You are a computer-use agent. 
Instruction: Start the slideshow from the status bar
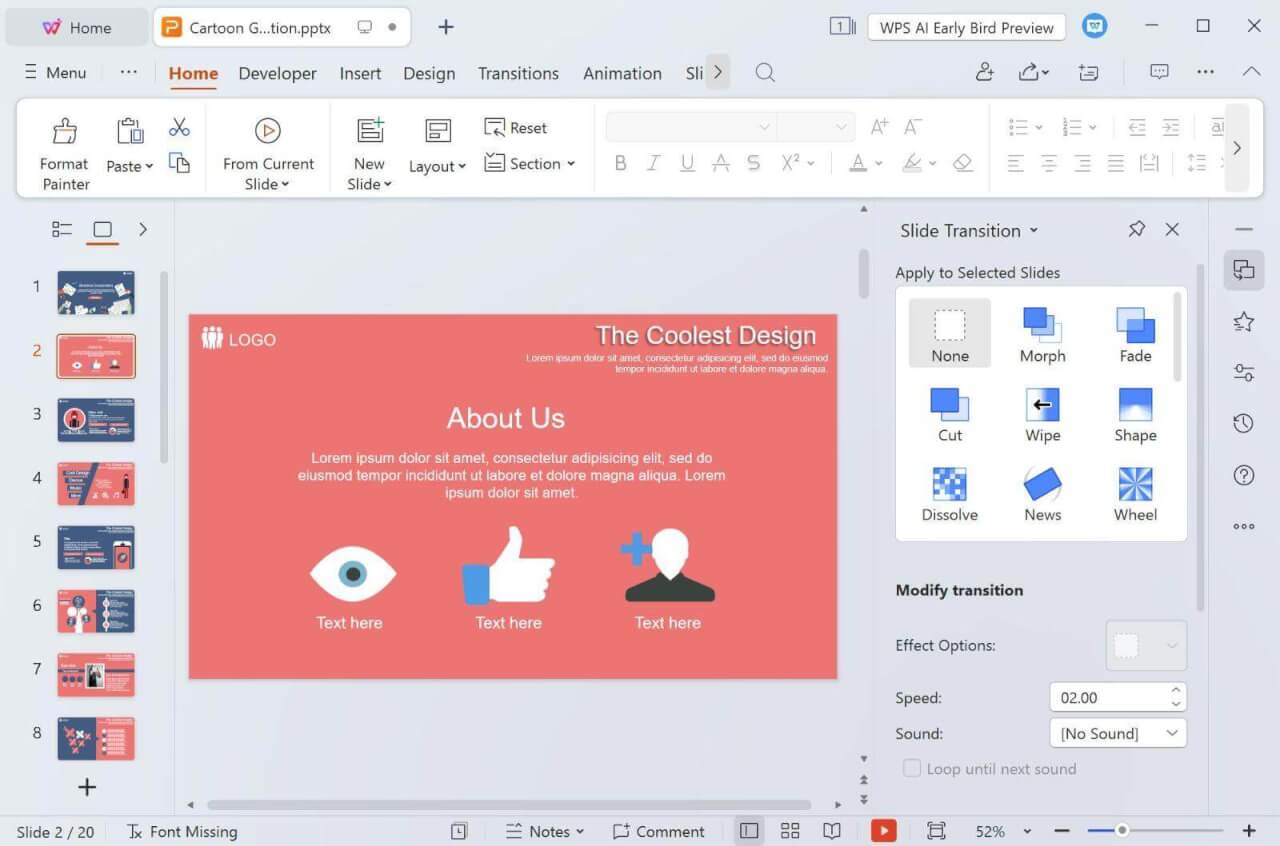pyautogui.click(x=884, y=831)
